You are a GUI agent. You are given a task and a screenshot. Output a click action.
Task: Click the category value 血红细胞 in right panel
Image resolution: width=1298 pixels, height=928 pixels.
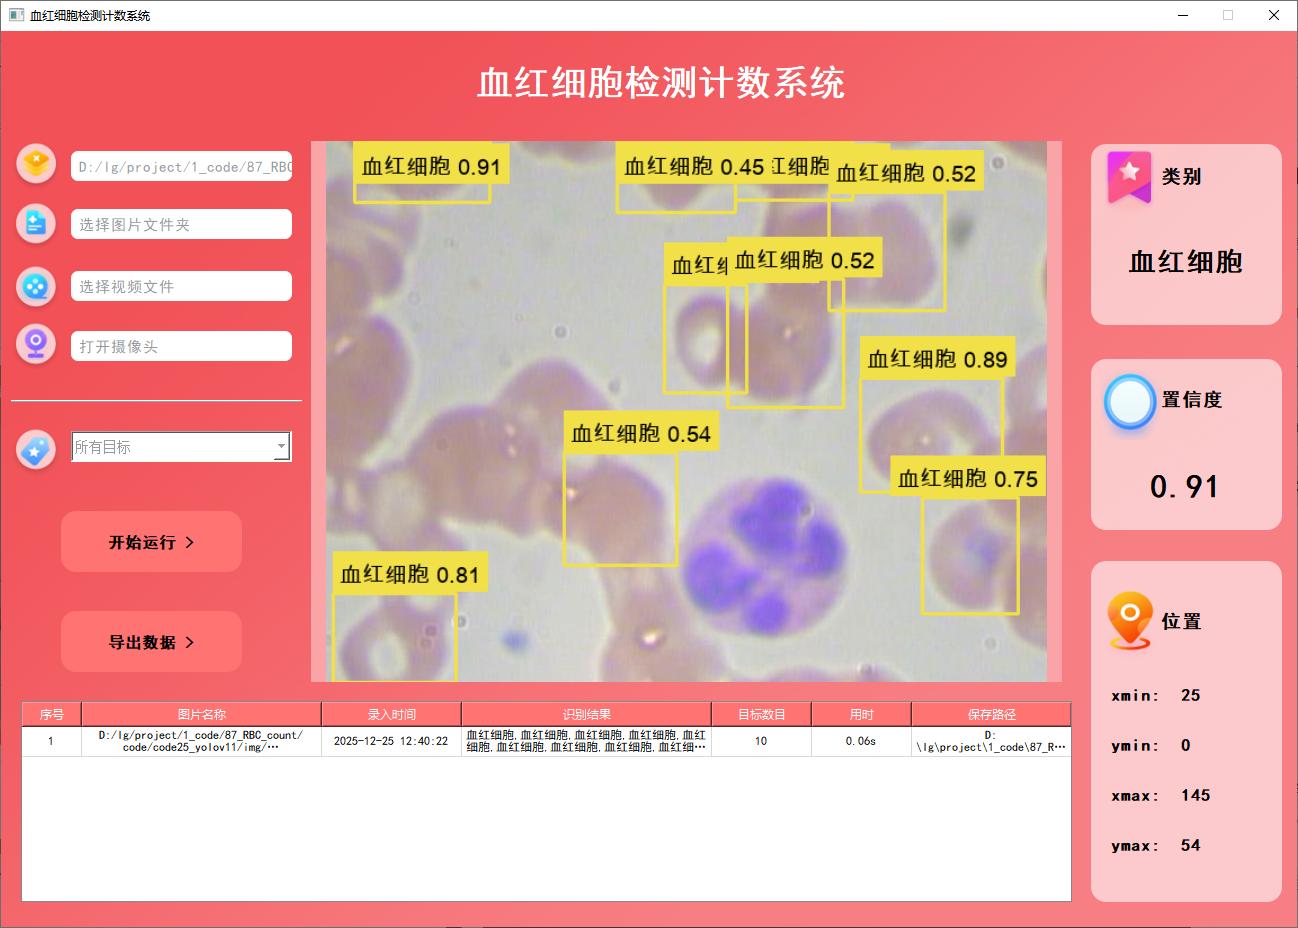coord(1186,262)
